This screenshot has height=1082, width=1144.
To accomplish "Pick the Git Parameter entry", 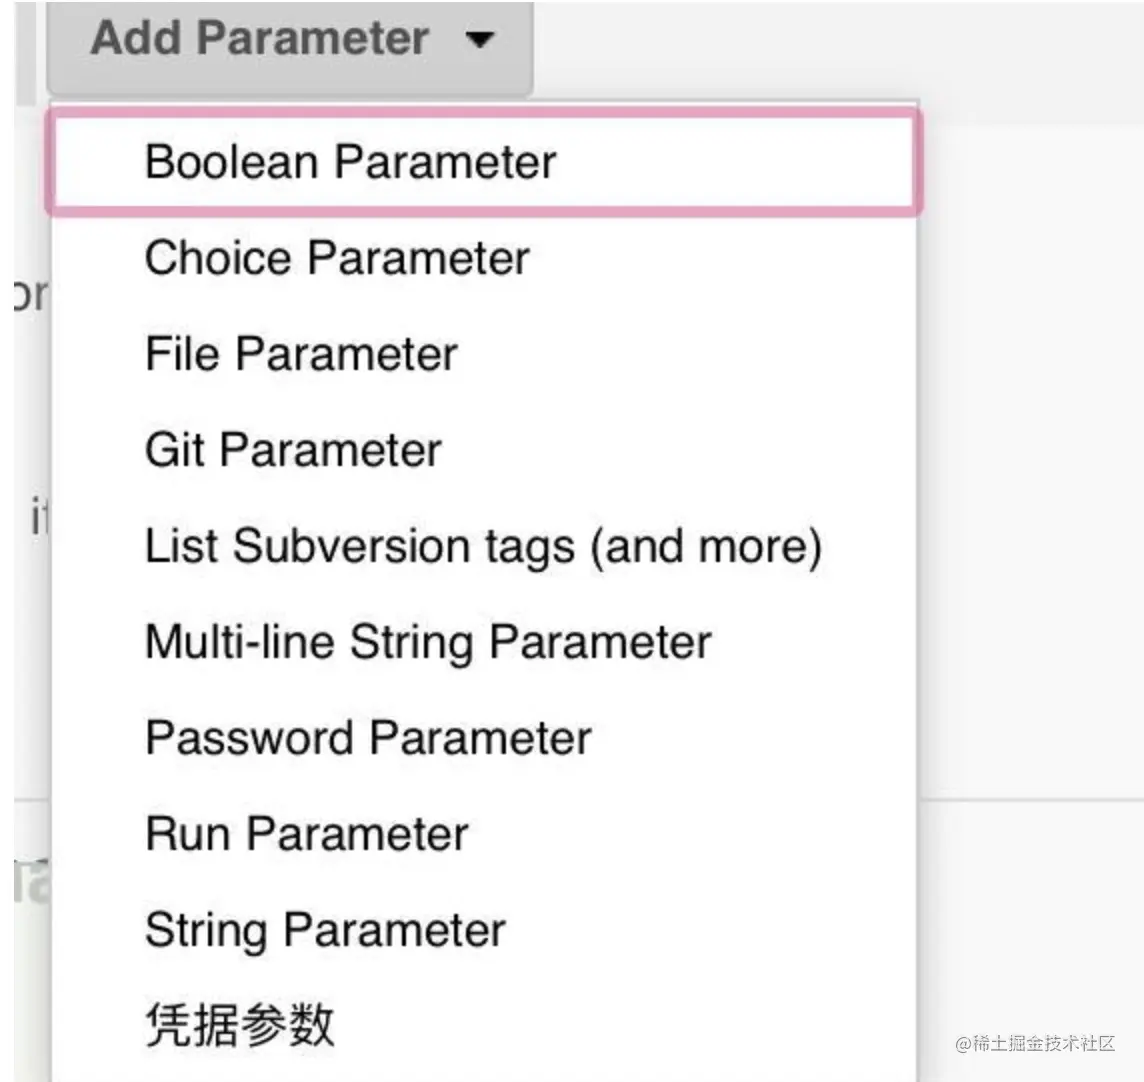I will pos(293,450).
